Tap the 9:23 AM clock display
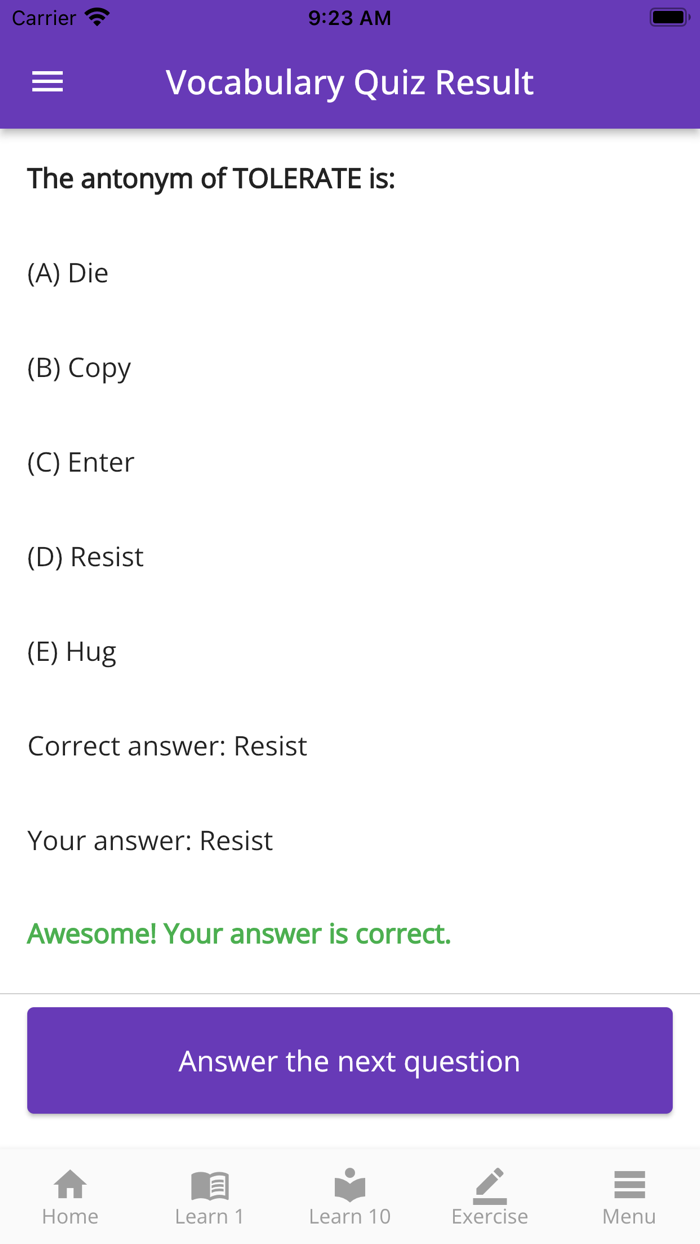The image size is (700, 1244). pos(349,16)
